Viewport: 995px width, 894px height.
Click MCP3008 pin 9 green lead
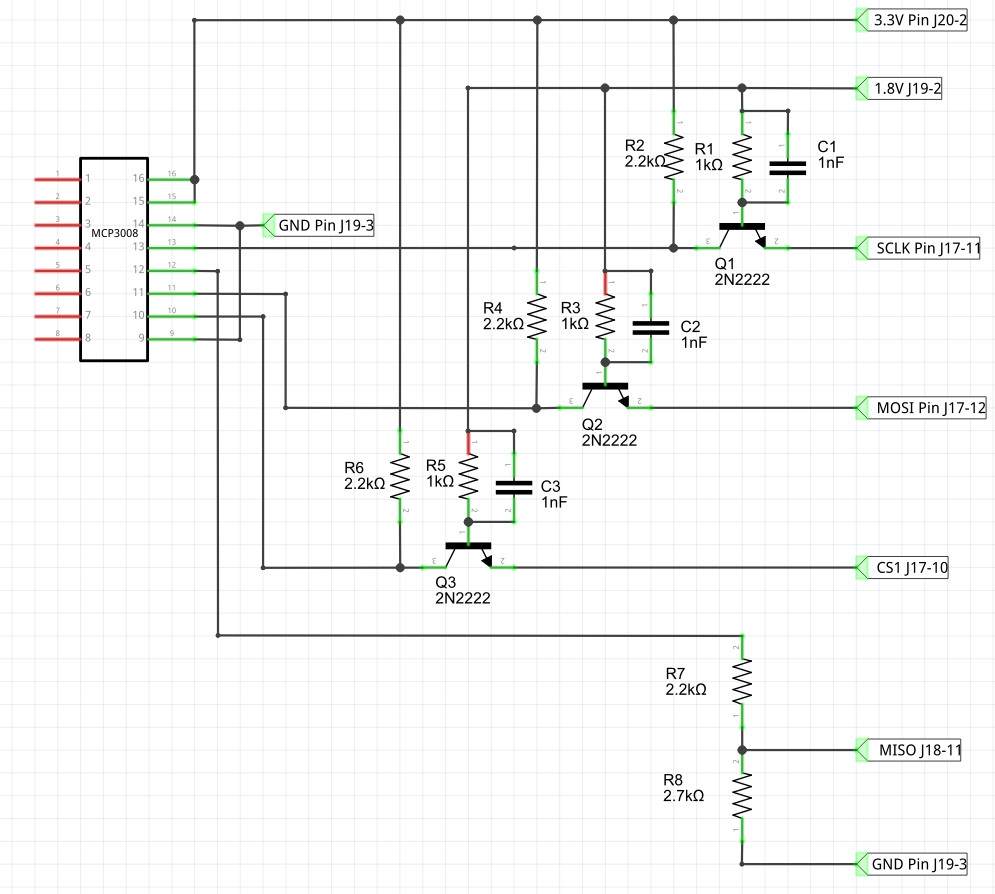(x=172, y=339)
